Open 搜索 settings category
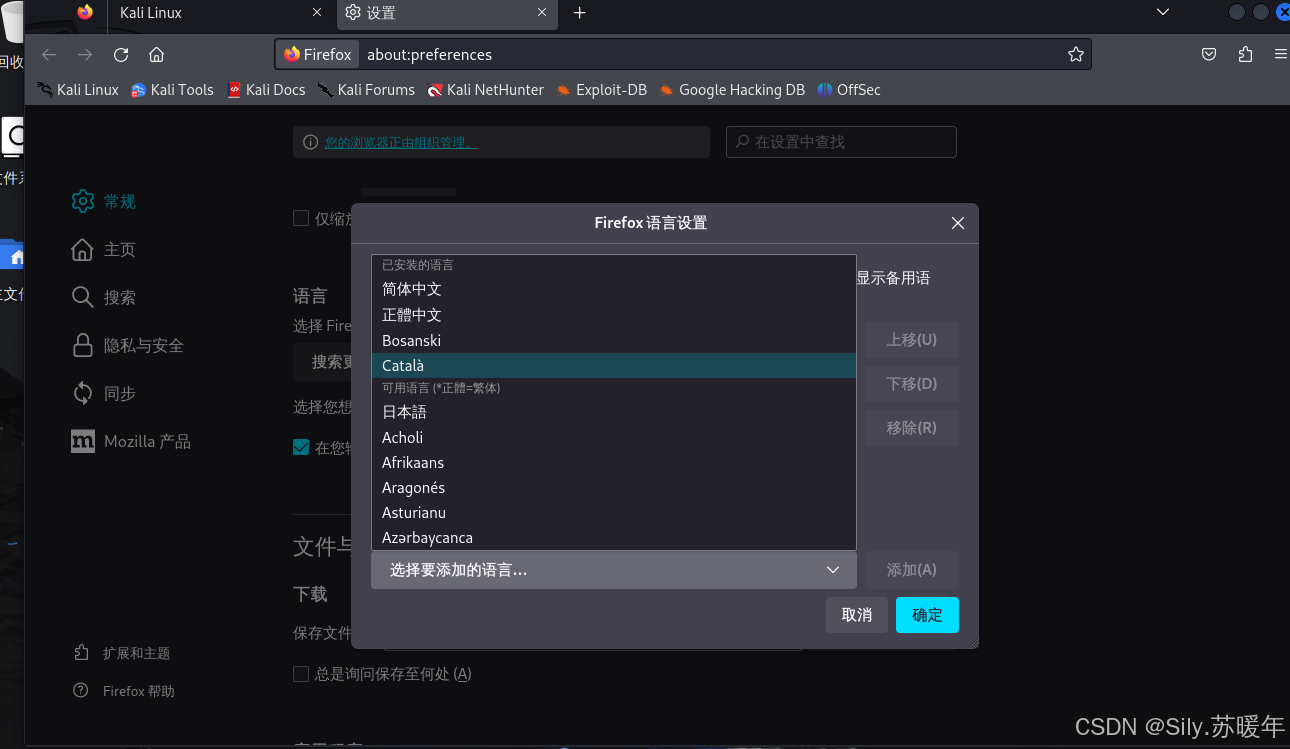The height and width of the screenshot is (749, 1290). [x=104, y=297]
